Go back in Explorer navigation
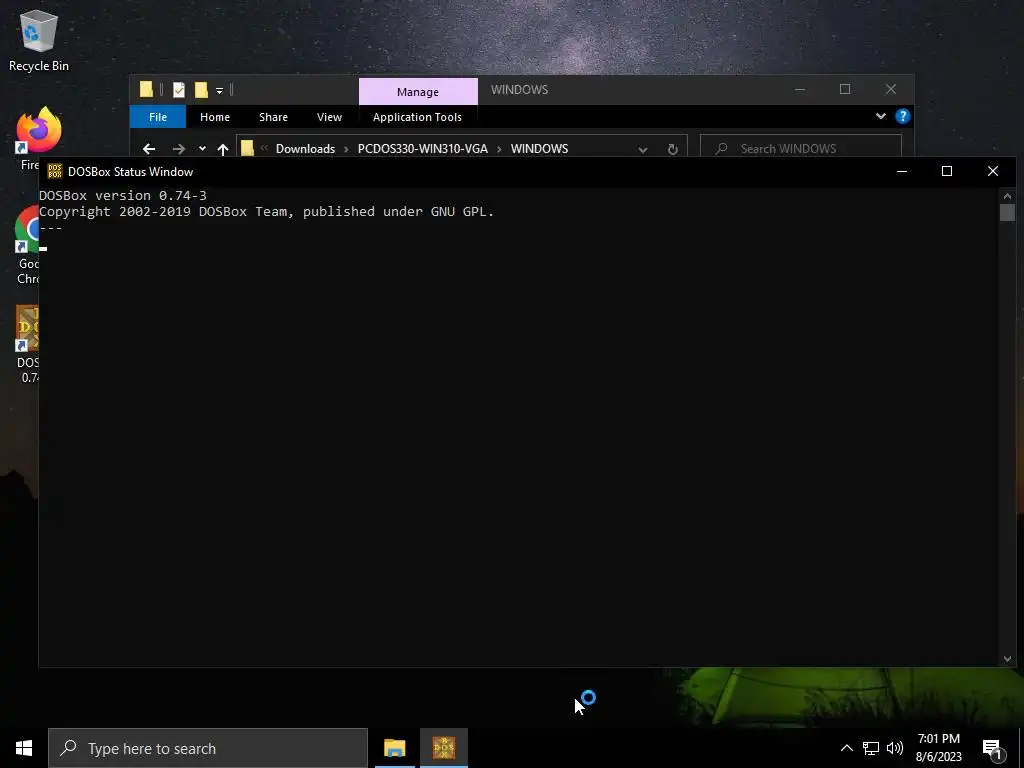Screen dimensions: 1024x768 149,149
